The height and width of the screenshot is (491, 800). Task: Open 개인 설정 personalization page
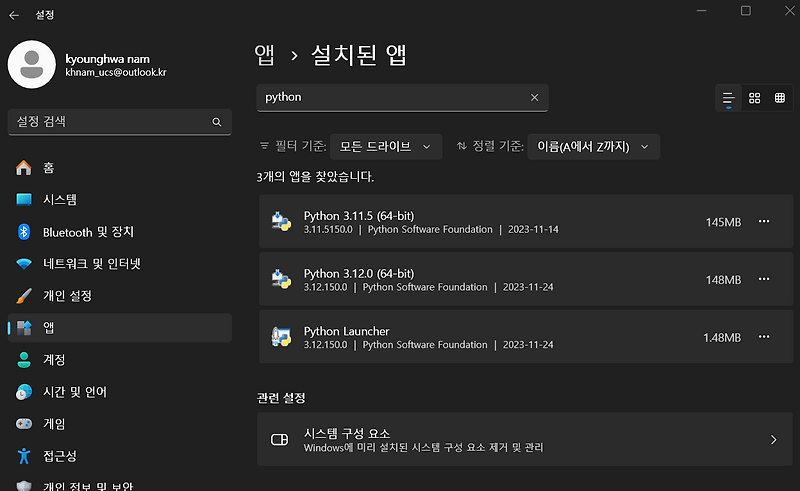(x=120, y=296)
